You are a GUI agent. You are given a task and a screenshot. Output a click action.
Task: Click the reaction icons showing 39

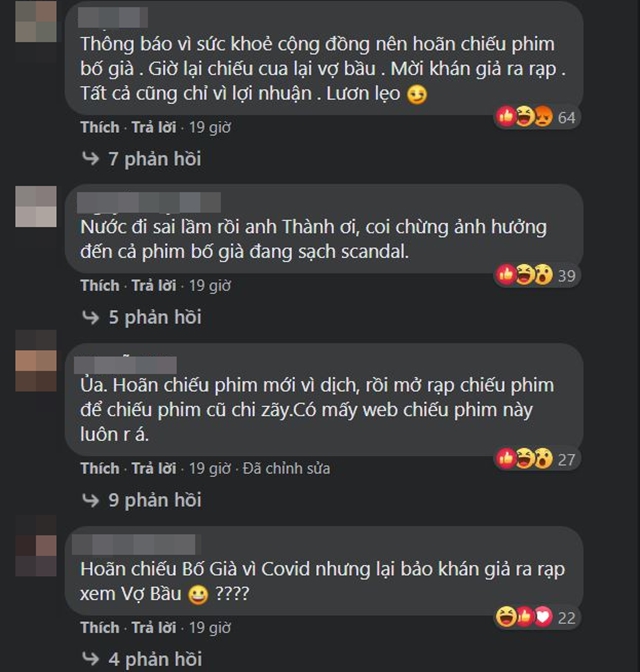[x=536, y=275]
